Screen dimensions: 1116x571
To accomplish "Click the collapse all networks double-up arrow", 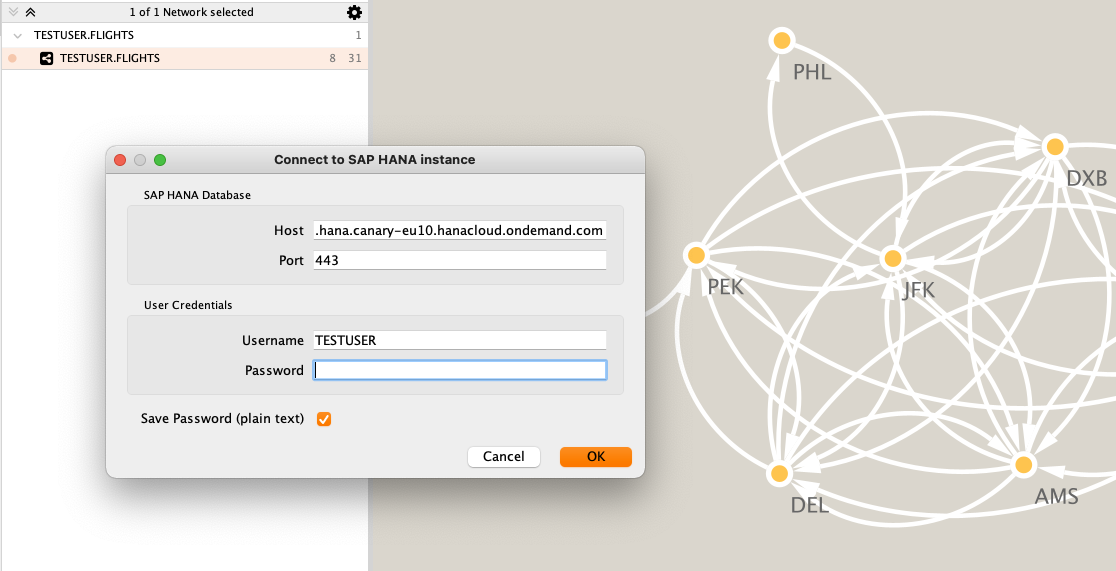I will coord(30,12).
